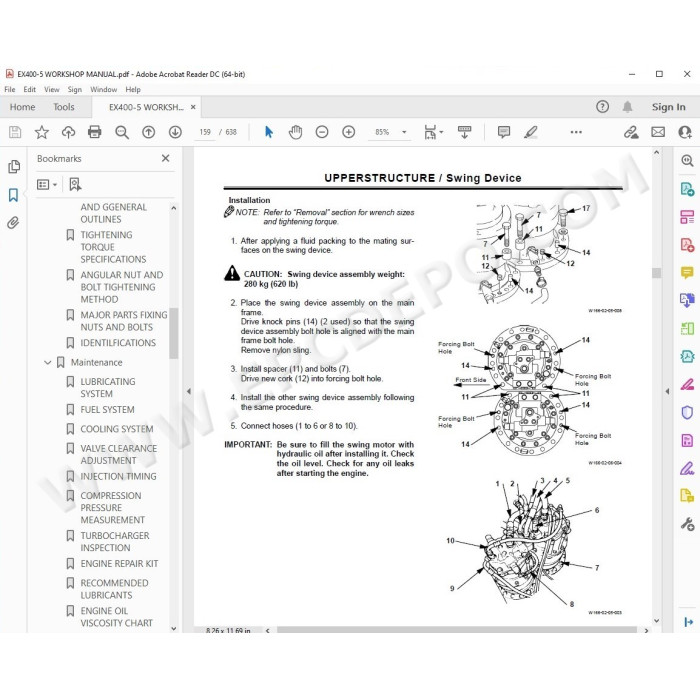Viewport: 700px width, 700px height.
Task: Add a comment with sticky note icon
Action: point(504,132)
